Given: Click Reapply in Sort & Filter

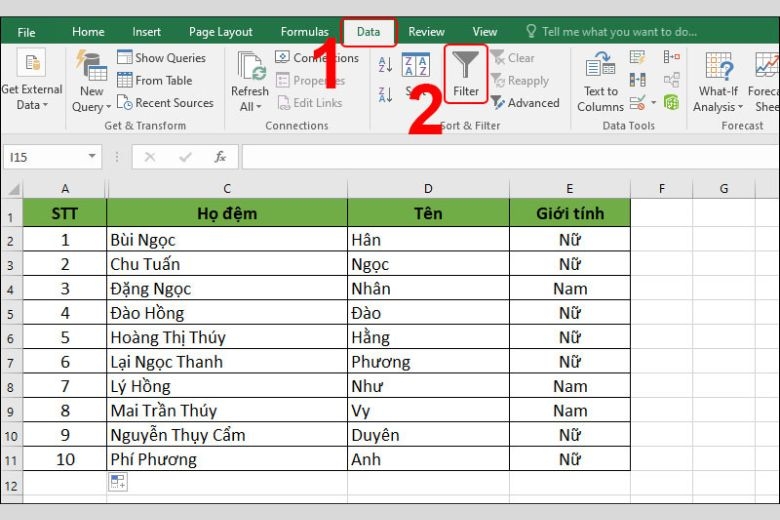Looking at the screenshot, I should tap(520, 81).
